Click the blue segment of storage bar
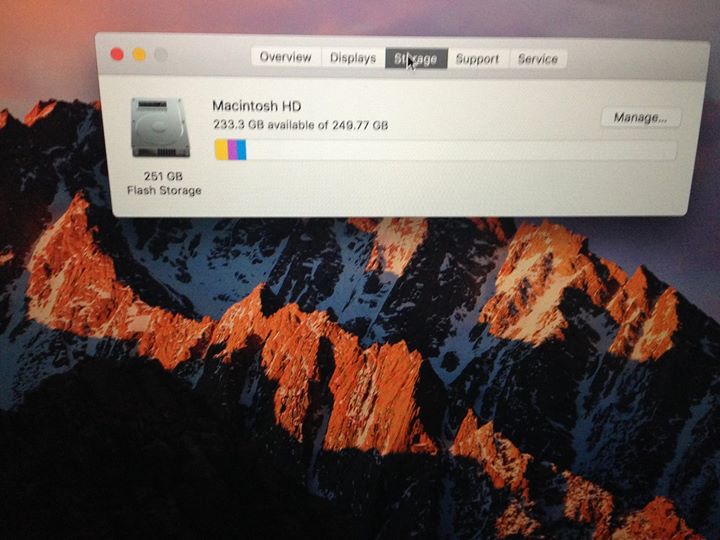720x540 pixels. pyautogui.click(x=242, y=150)
